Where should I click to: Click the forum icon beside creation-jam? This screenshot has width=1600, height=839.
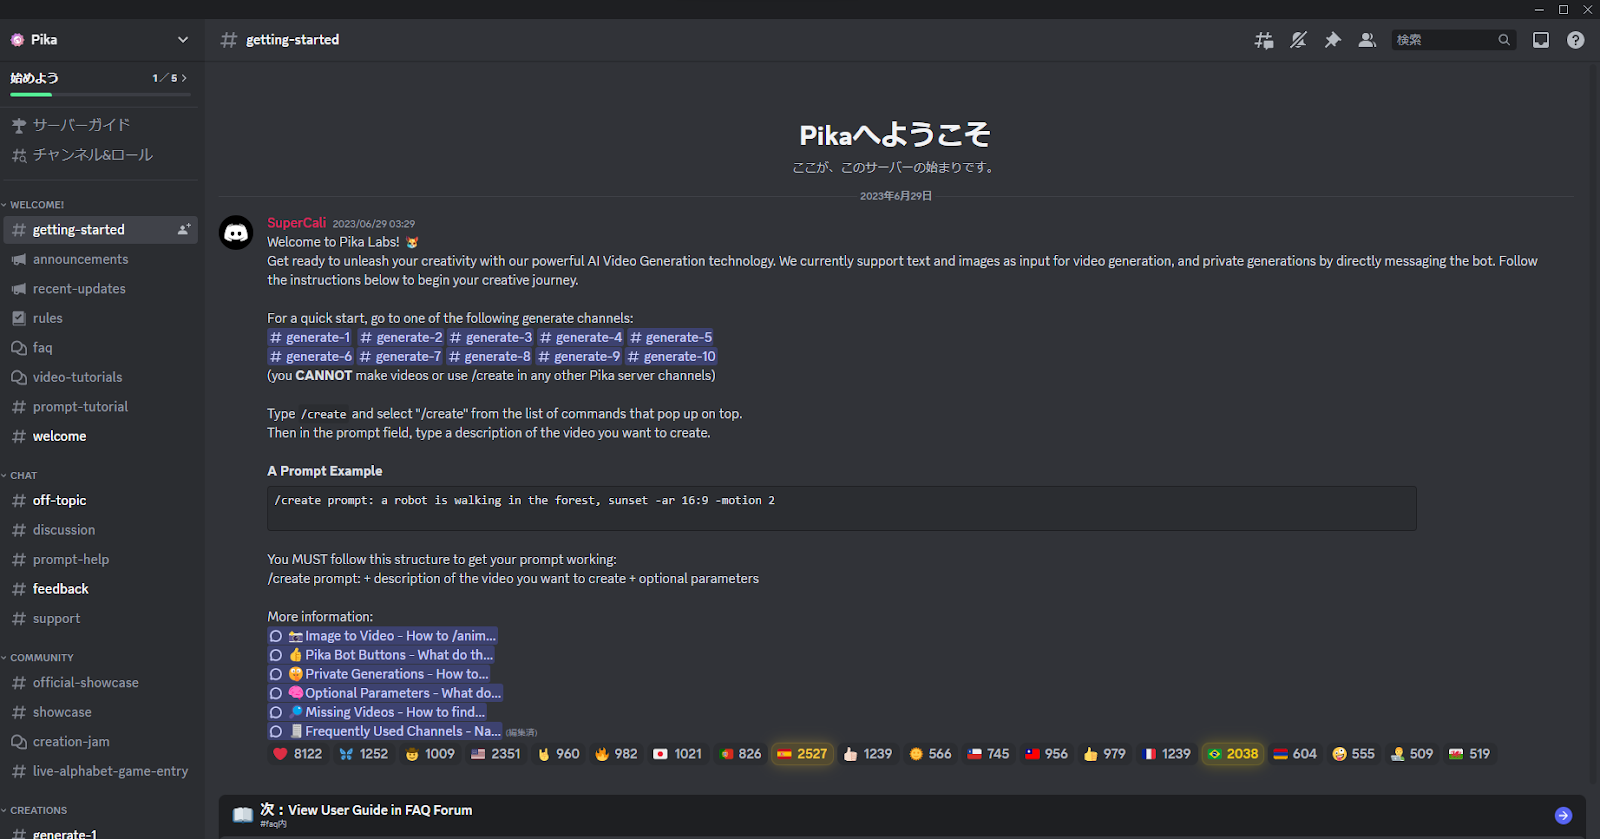tap(18, 742)
